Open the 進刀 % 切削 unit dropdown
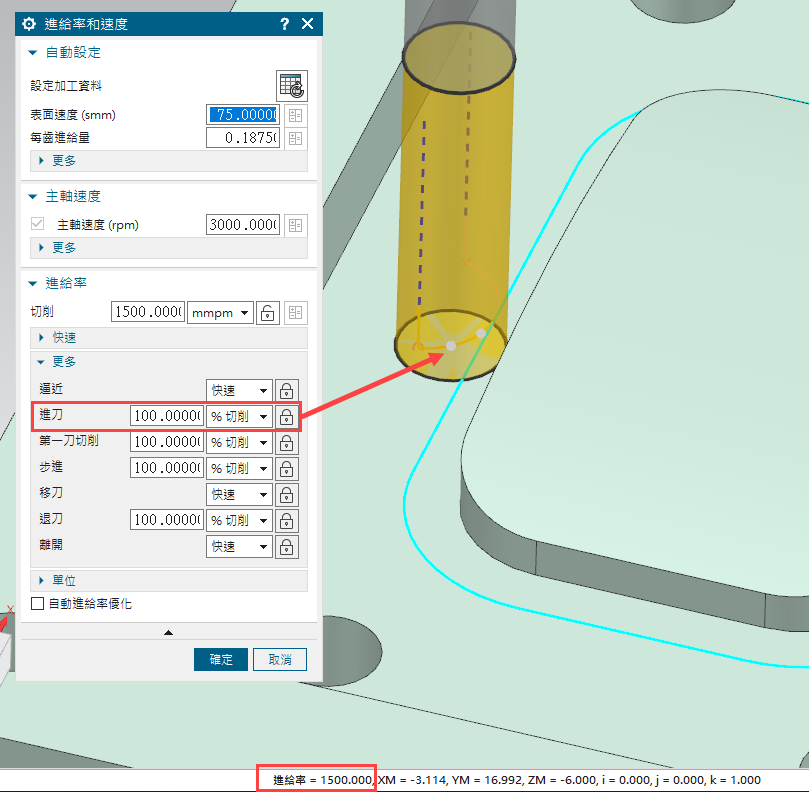 click(239, 416)
